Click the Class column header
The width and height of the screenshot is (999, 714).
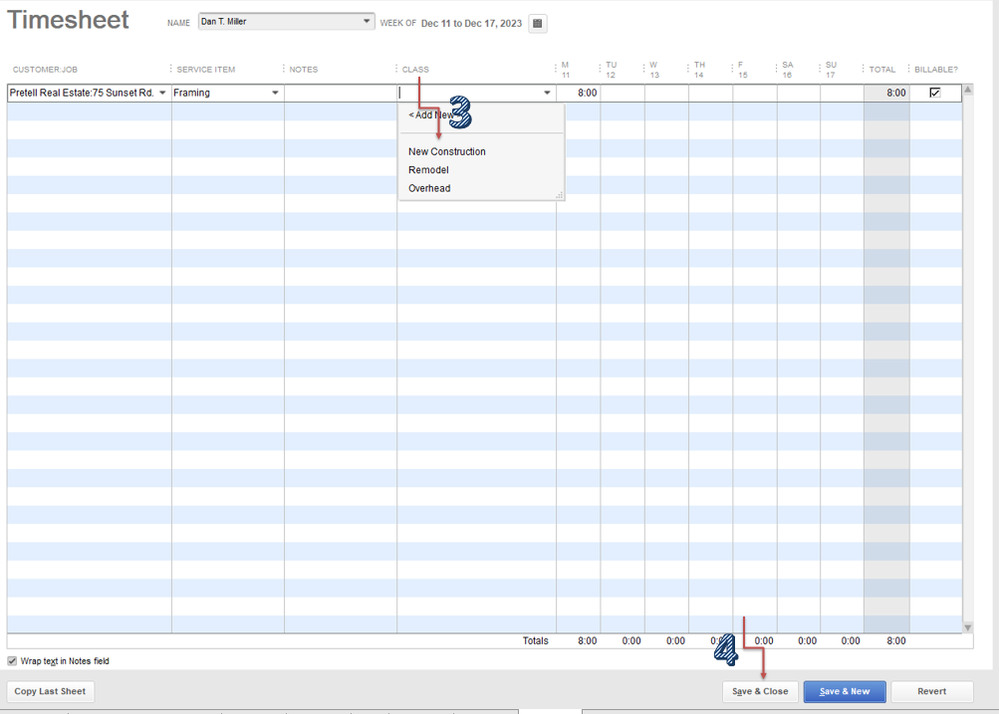pos(415,69)
